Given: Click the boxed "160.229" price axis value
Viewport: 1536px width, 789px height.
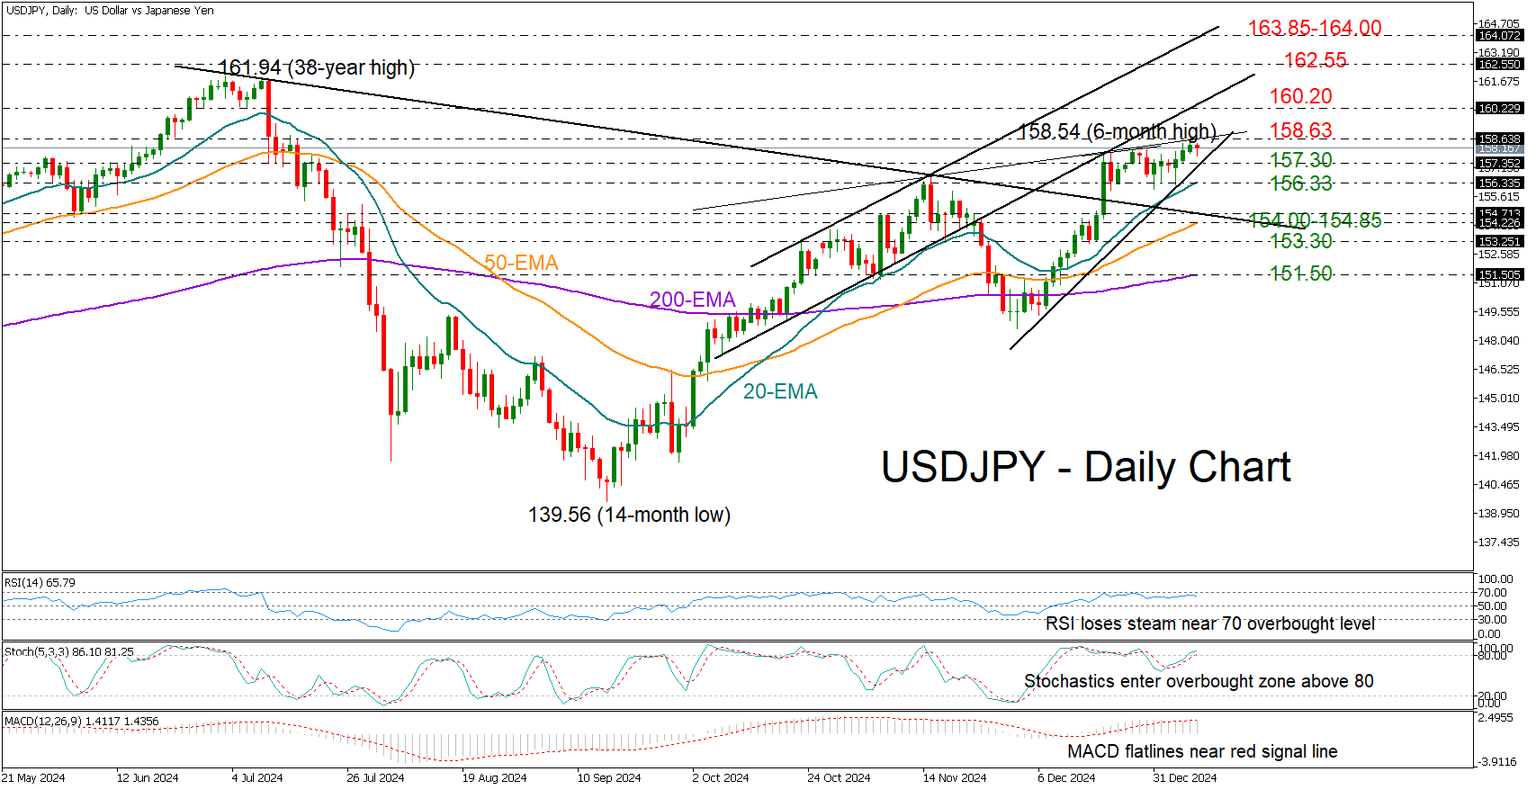Looking at the screenshot, I should [x=1498, y=108].
